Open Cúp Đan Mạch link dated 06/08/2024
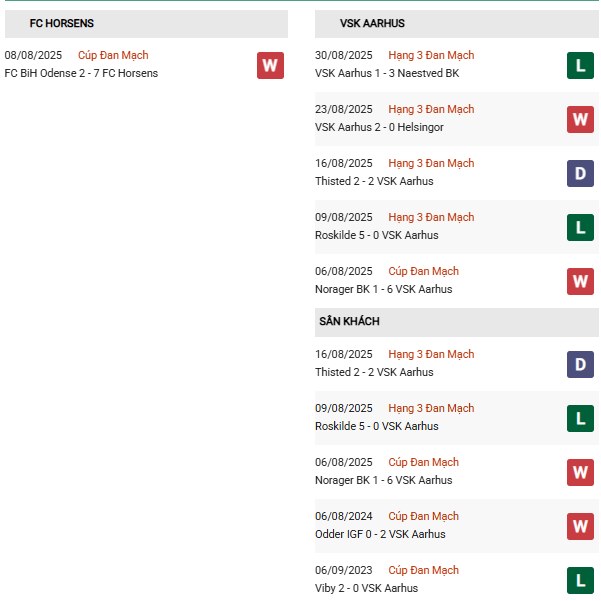 click(x=423, y=517)
